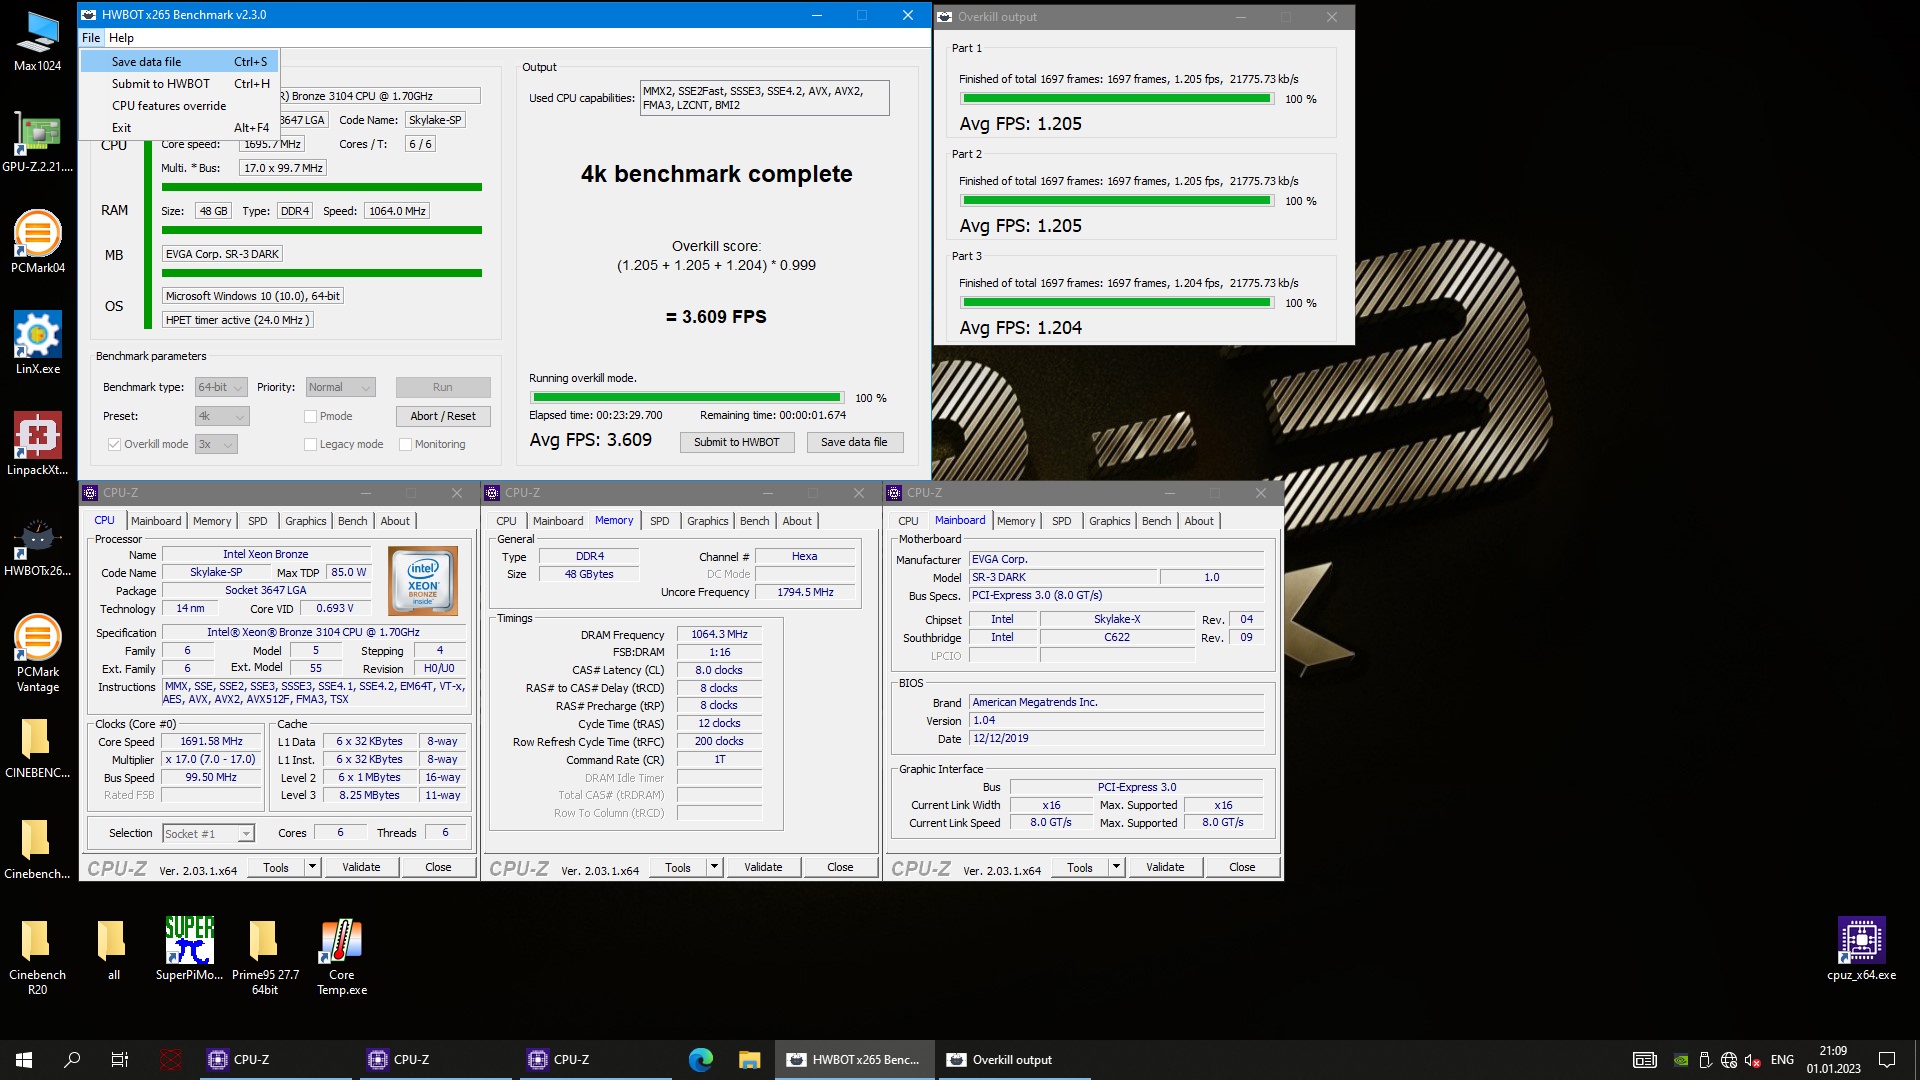Open Bench tab in Mainboard CPU-Z window
Viewport: 1920px width, 1080px height.
click(x=1156, y=521)
